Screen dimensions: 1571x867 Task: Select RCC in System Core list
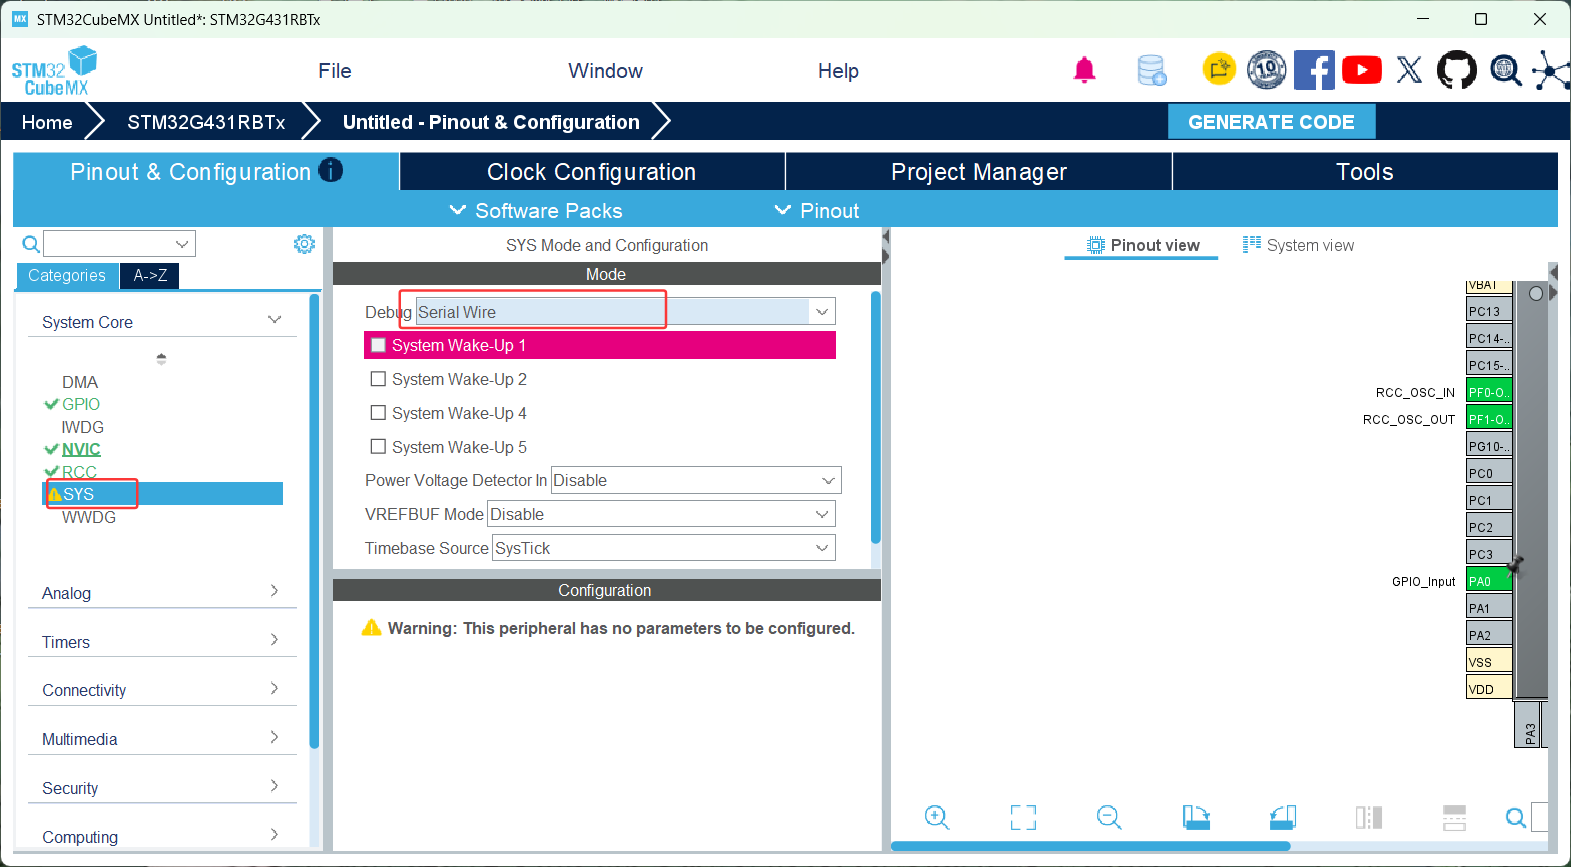[x=79, y=472]
